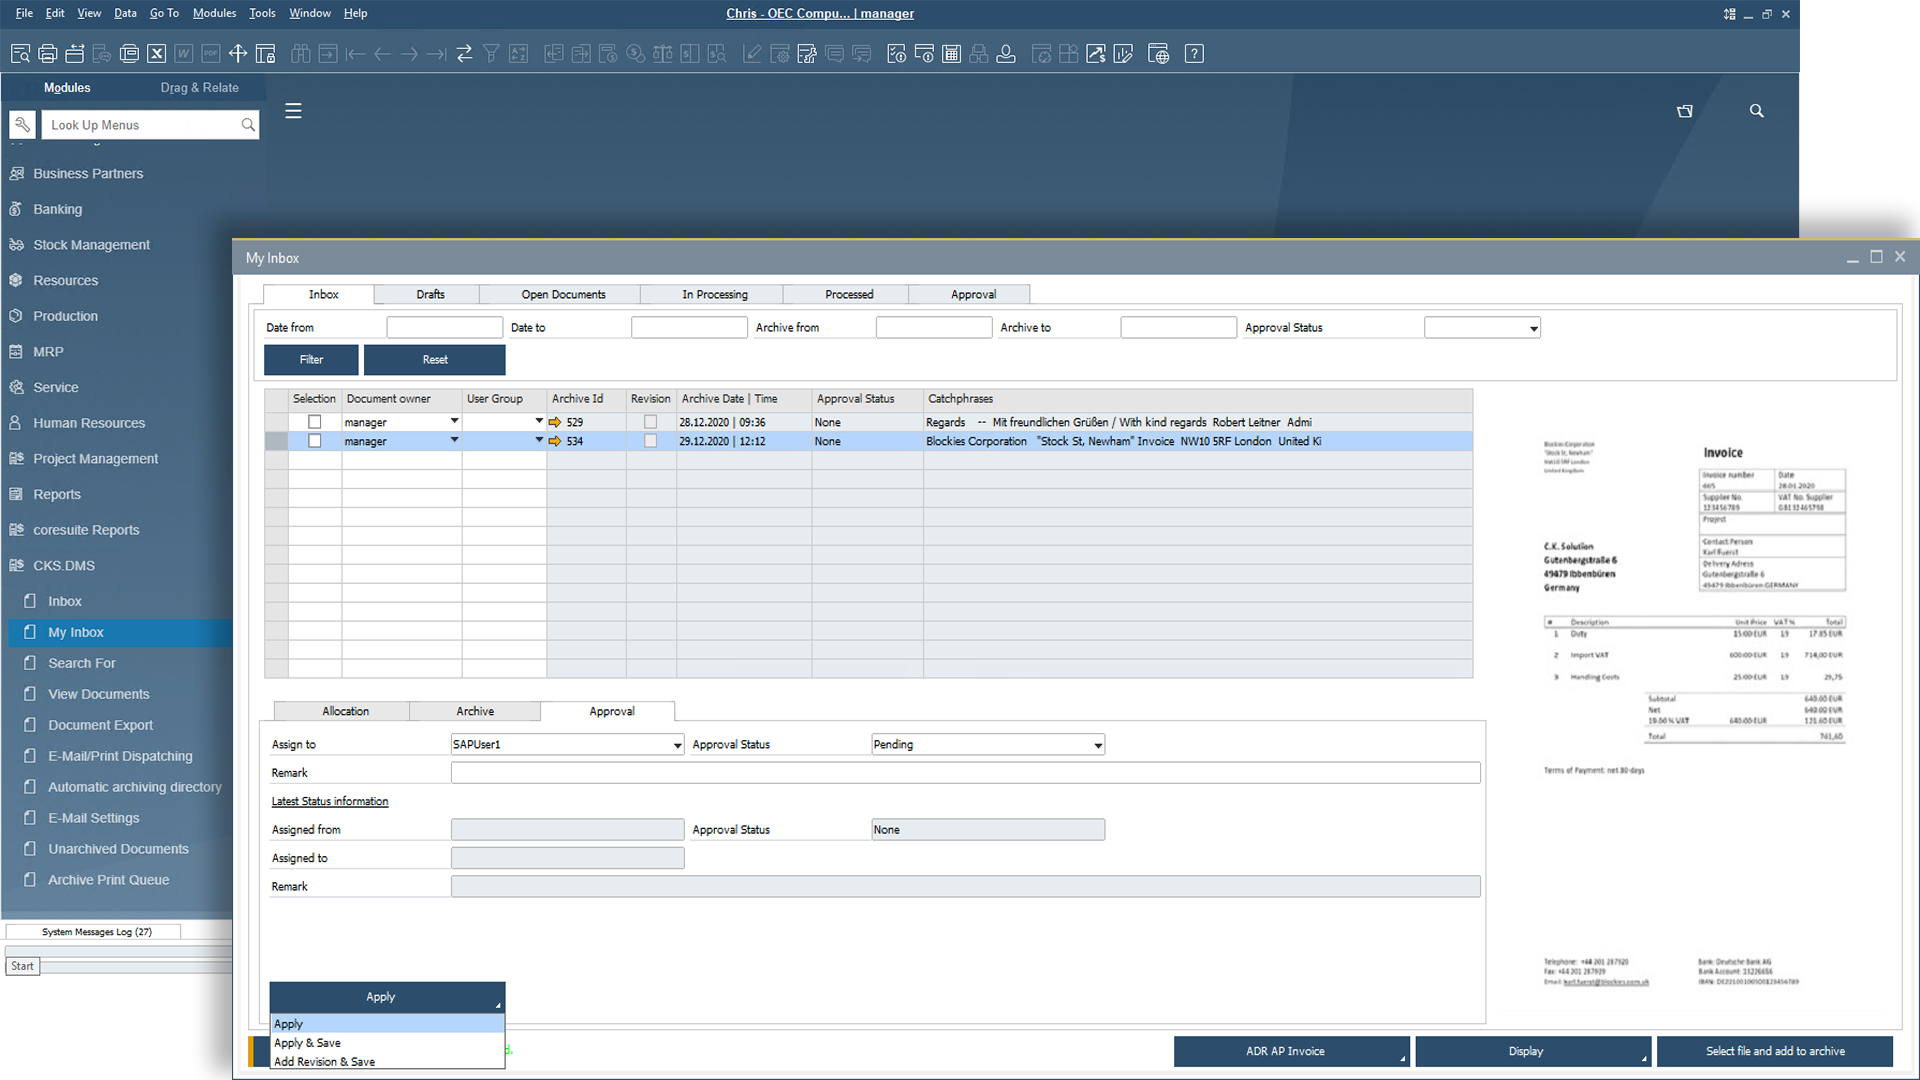Toggle checkbox for archive ID 529 row
Screen dimensions: 1920x1080
click(x=315, y=422)
